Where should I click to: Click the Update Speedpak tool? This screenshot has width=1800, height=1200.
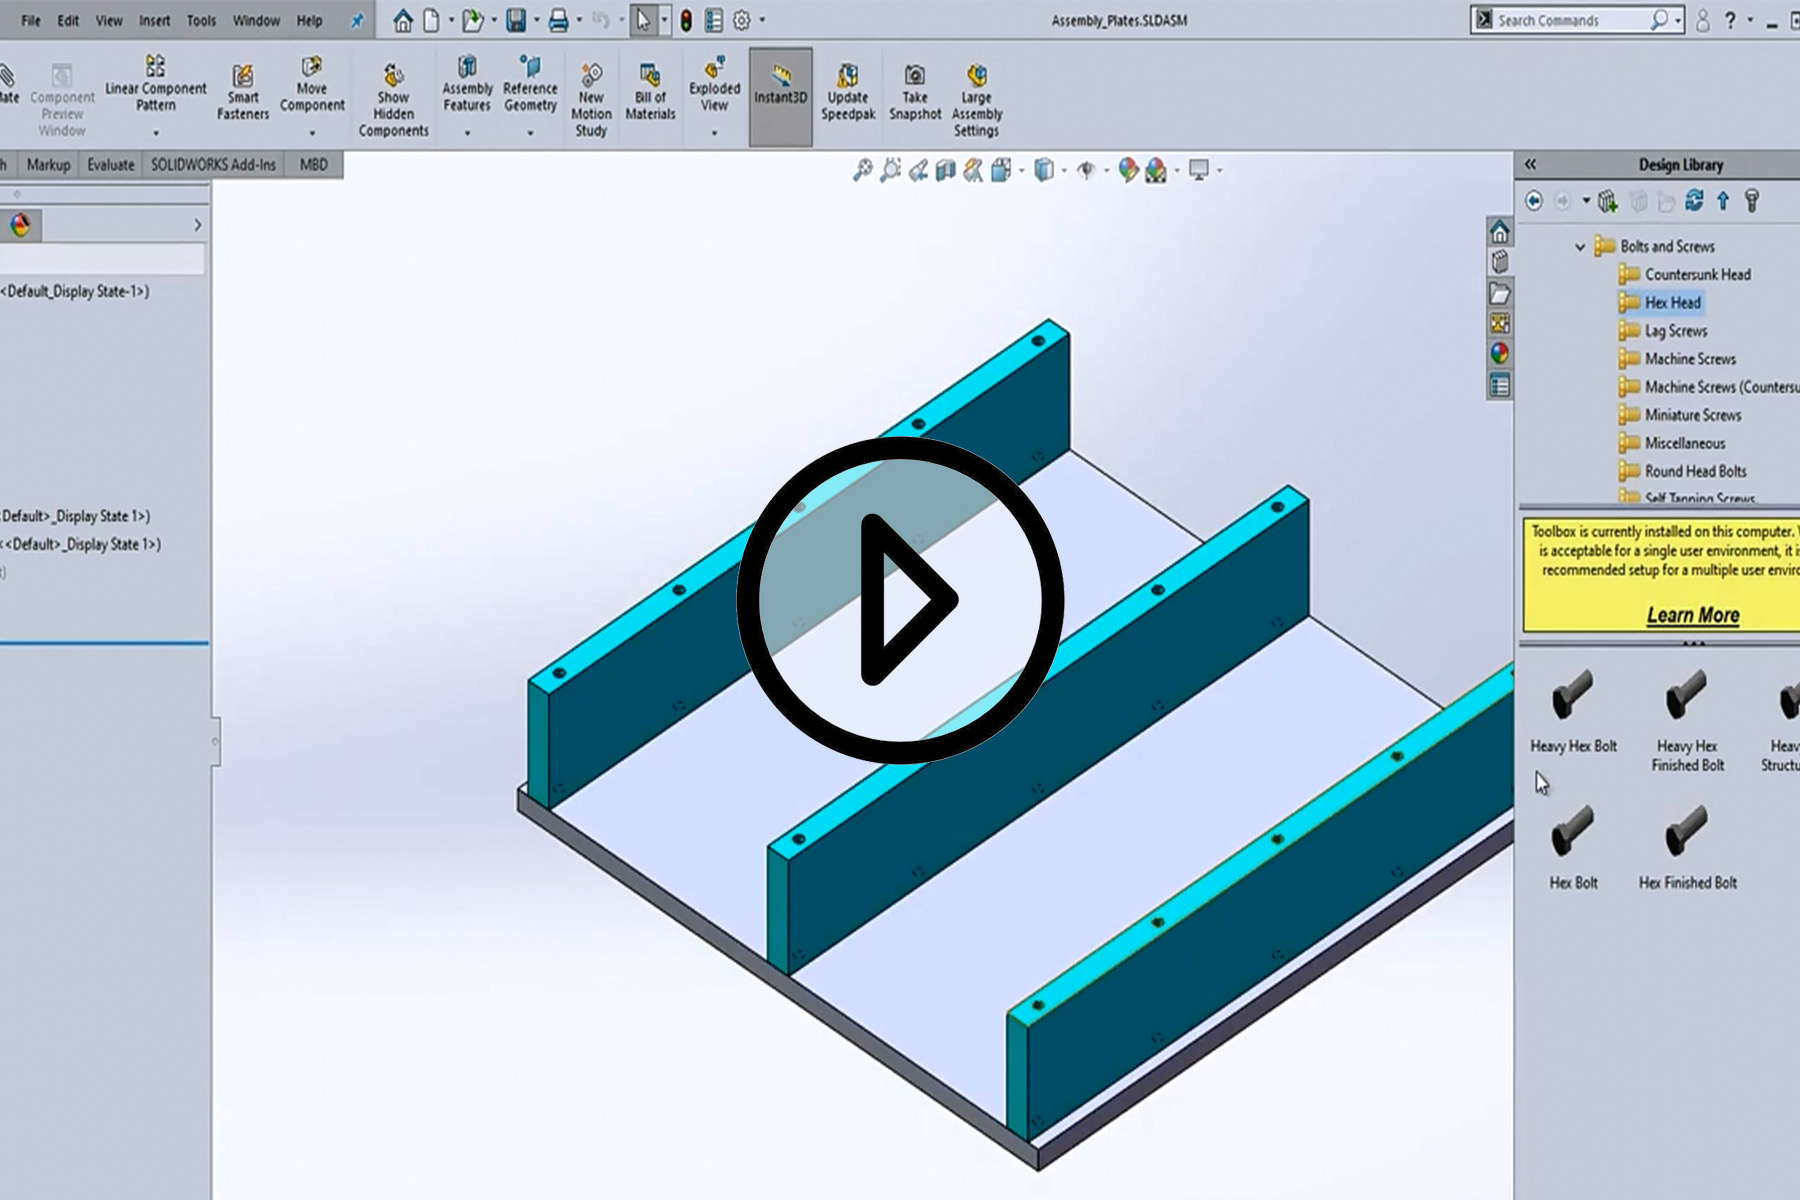coord(848,92)
